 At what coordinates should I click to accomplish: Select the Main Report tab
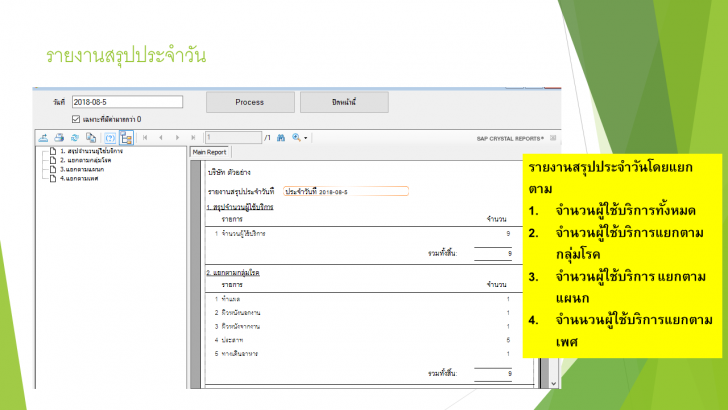pos(210,152)
